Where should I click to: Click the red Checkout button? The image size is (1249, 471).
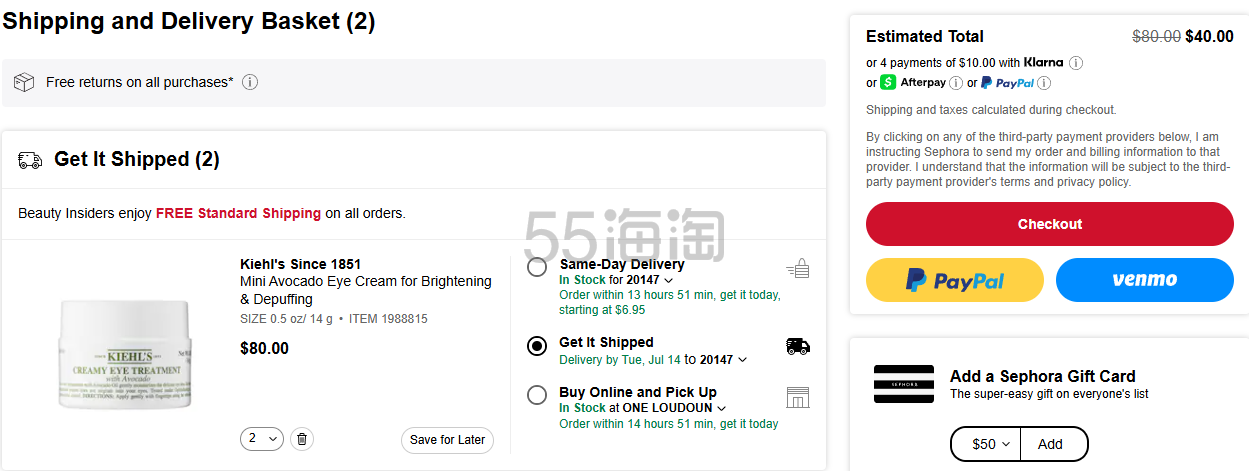(1050, 224)
